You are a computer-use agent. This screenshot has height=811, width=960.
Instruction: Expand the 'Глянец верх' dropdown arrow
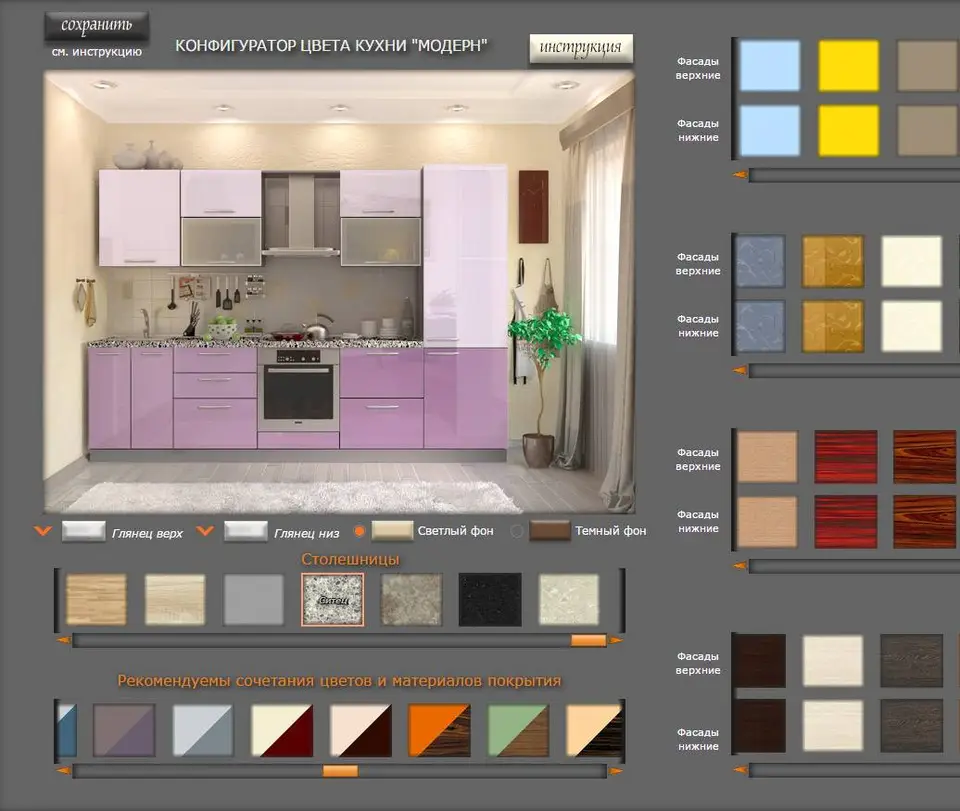43,531
